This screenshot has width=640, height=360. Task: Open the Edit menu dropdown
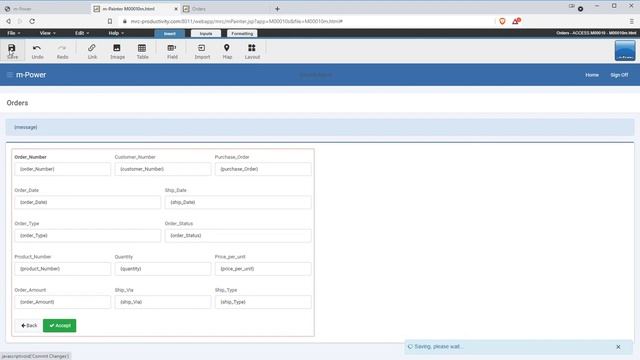pyautogui.click(x=82, y=33)
